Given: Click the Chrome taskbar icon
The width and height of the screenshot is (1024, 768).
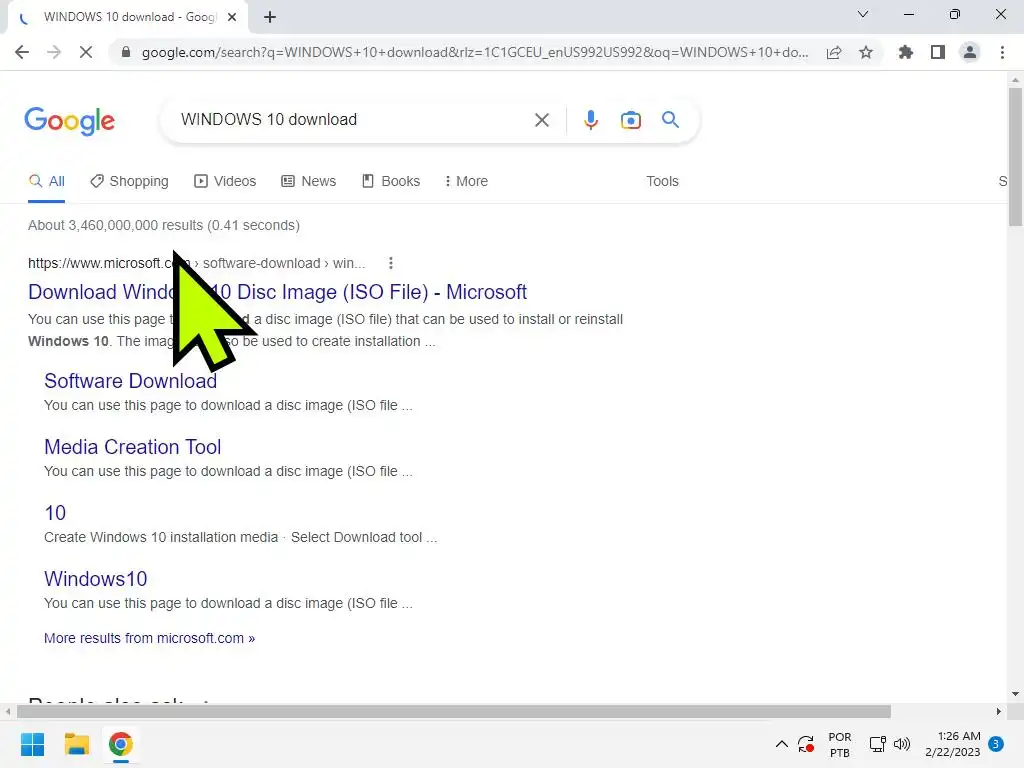Looking at the screenshot, I should point(121,744).
